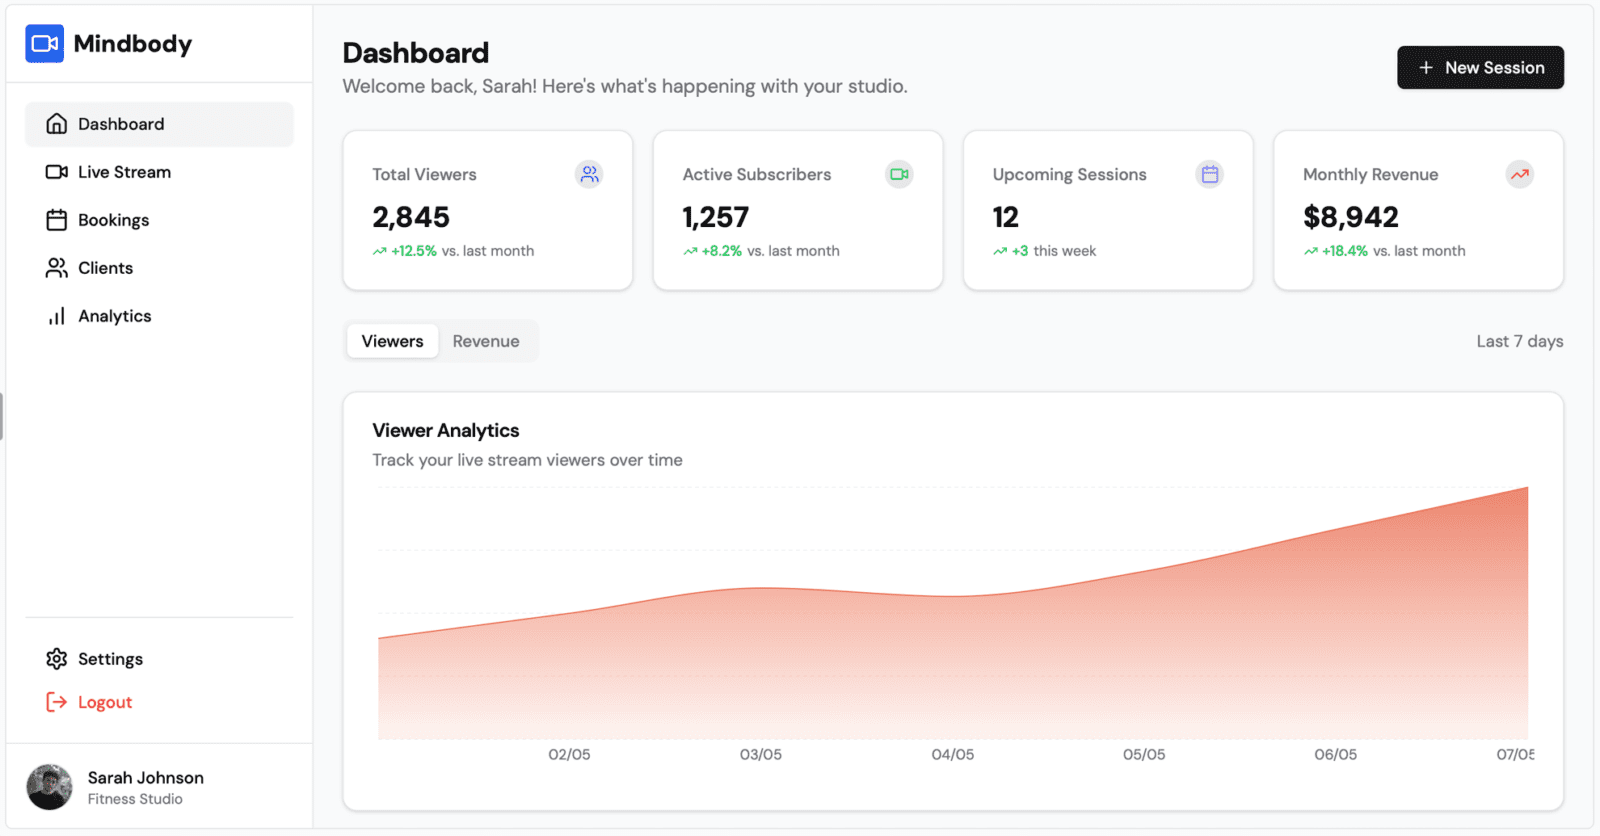Switch to the Revenue tab
The width and height of the screenshot is (1600, 836).
click(485, 341)
